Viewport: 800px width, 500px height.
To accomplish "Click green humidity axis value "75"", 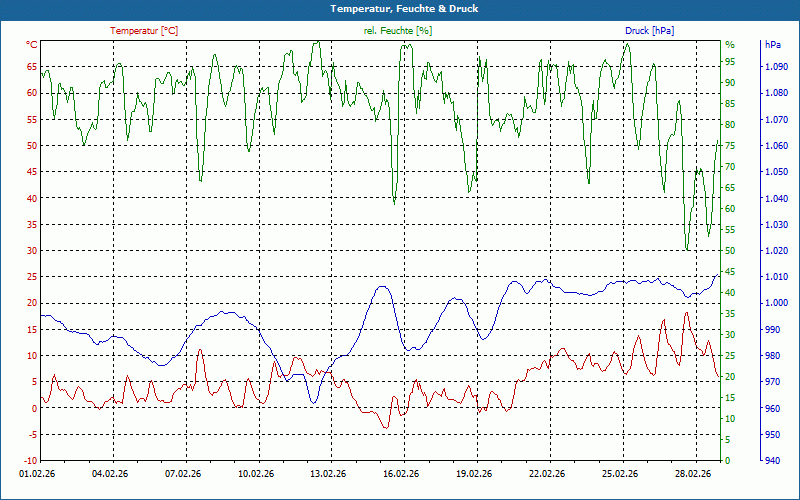I will (730, 145).
